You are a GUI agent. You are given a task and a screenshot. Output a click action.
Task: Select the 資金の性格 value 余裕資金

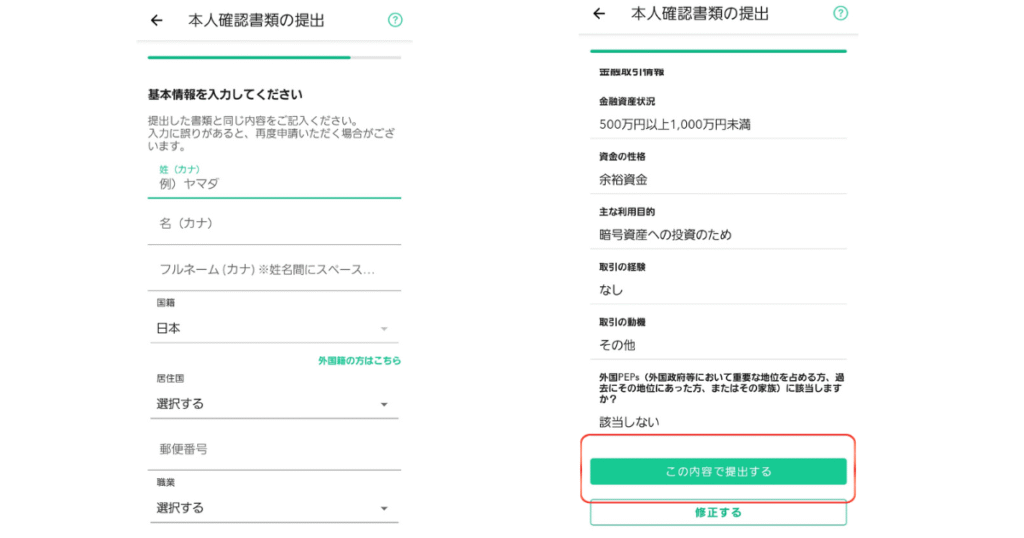(623, 180)
